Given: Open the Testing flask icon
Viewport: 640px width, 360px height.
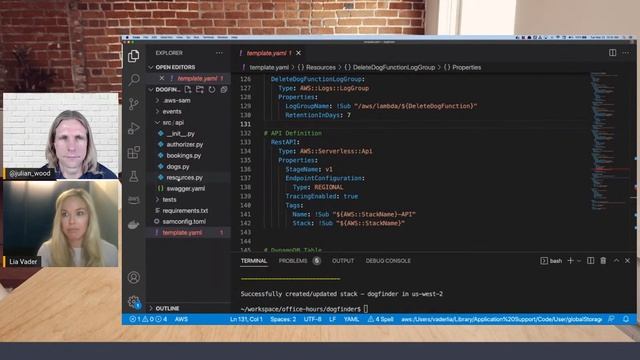Looking at the screenshot, I should tap(134, 176).
